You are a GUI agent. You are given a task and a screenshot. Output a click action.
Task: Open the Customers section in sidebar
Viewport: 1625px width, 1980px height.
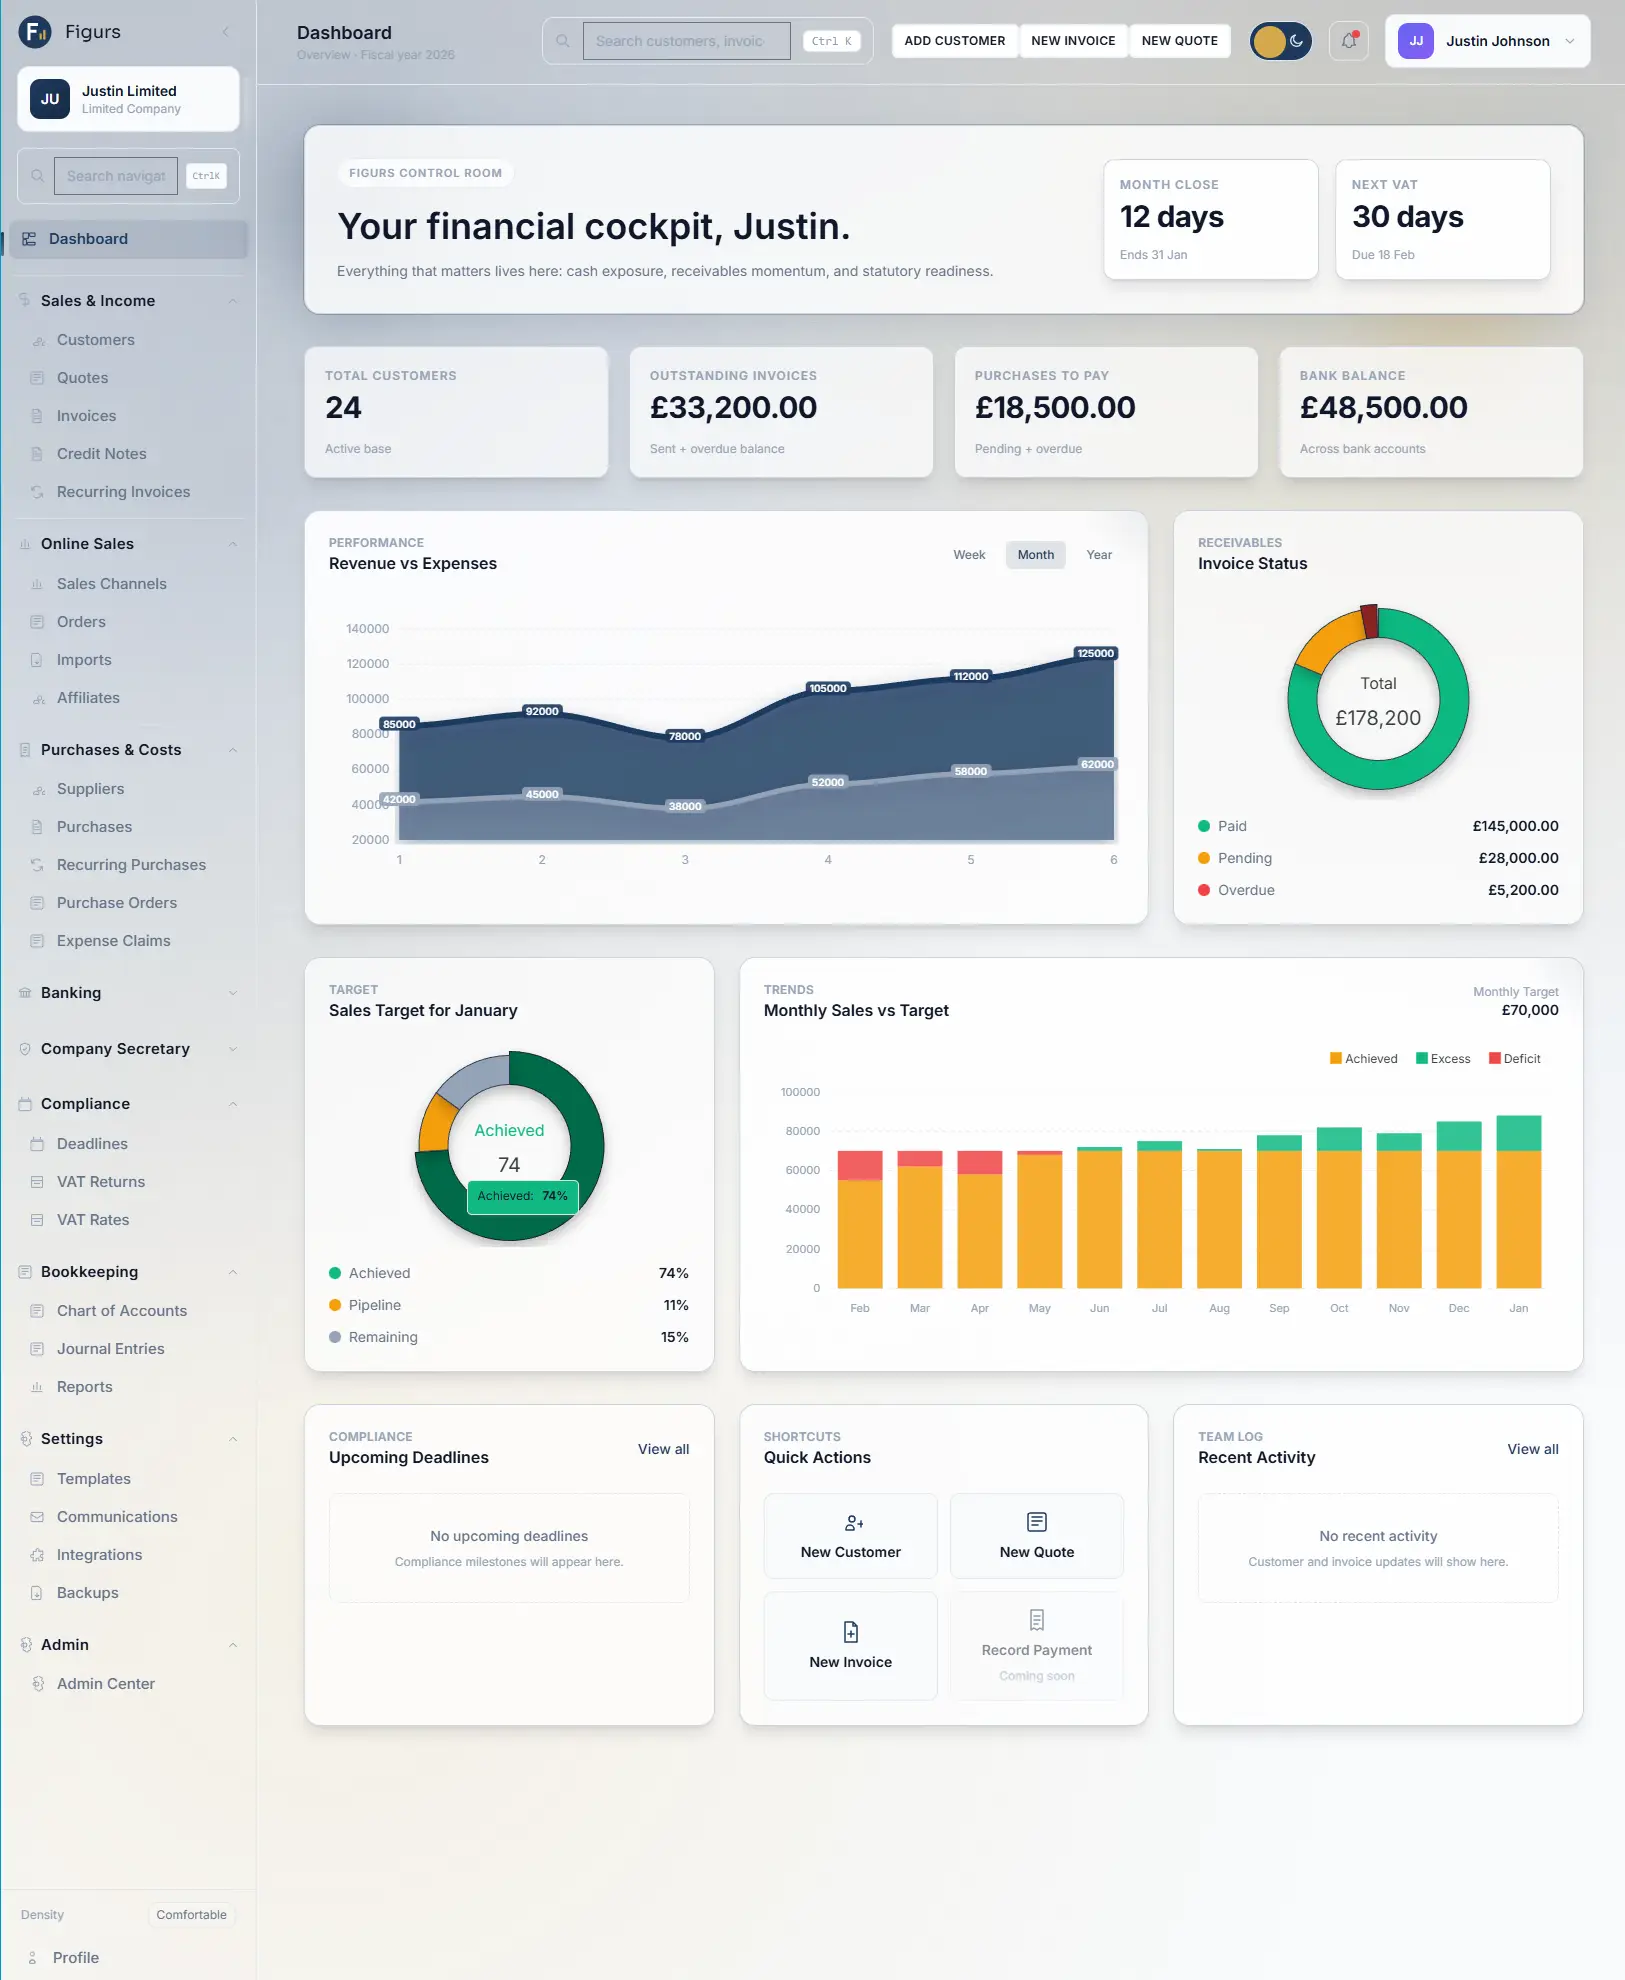point(96,339)
